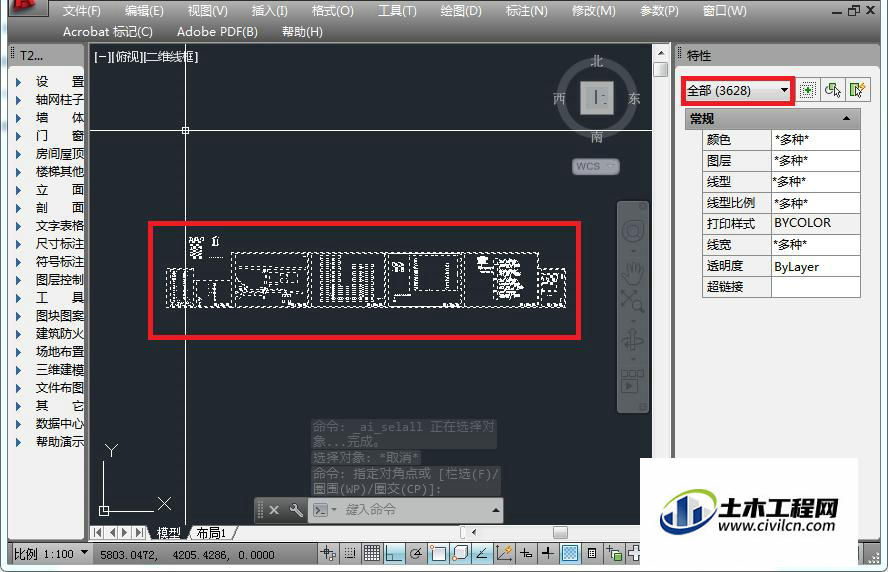This screenshot has width=888, height=572.
Task: Toggle Quick Properties in status bar
Action: click(x=592, y=553)
